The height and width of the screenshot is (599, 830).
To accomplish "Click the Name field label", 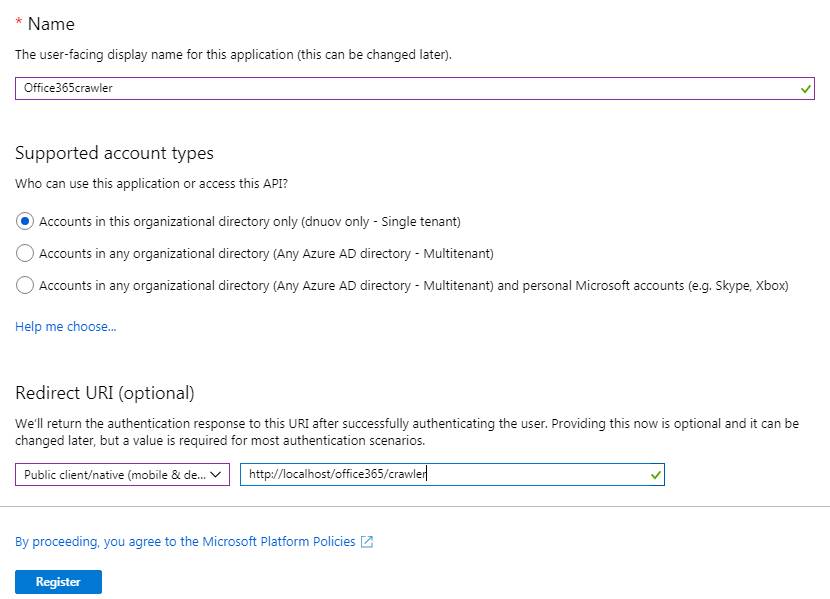I will [51, 24].
